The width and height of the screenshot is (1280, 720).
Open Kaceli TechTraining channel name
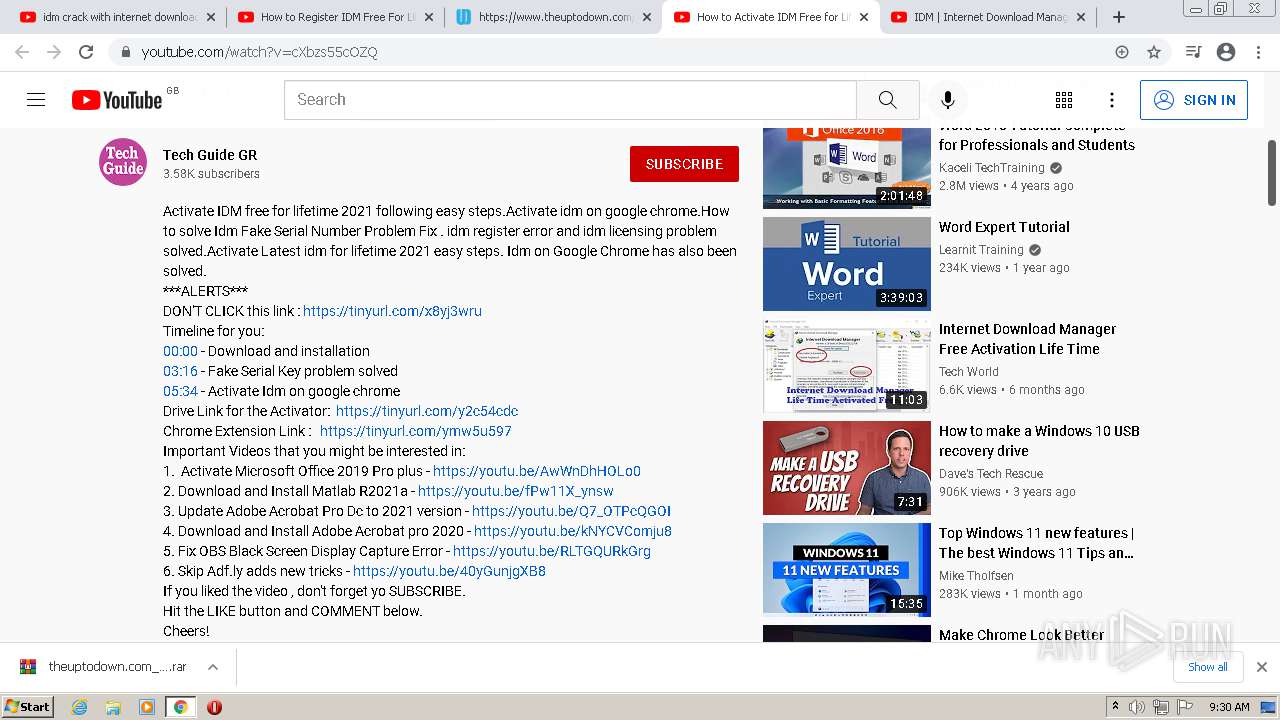[990, 168]
